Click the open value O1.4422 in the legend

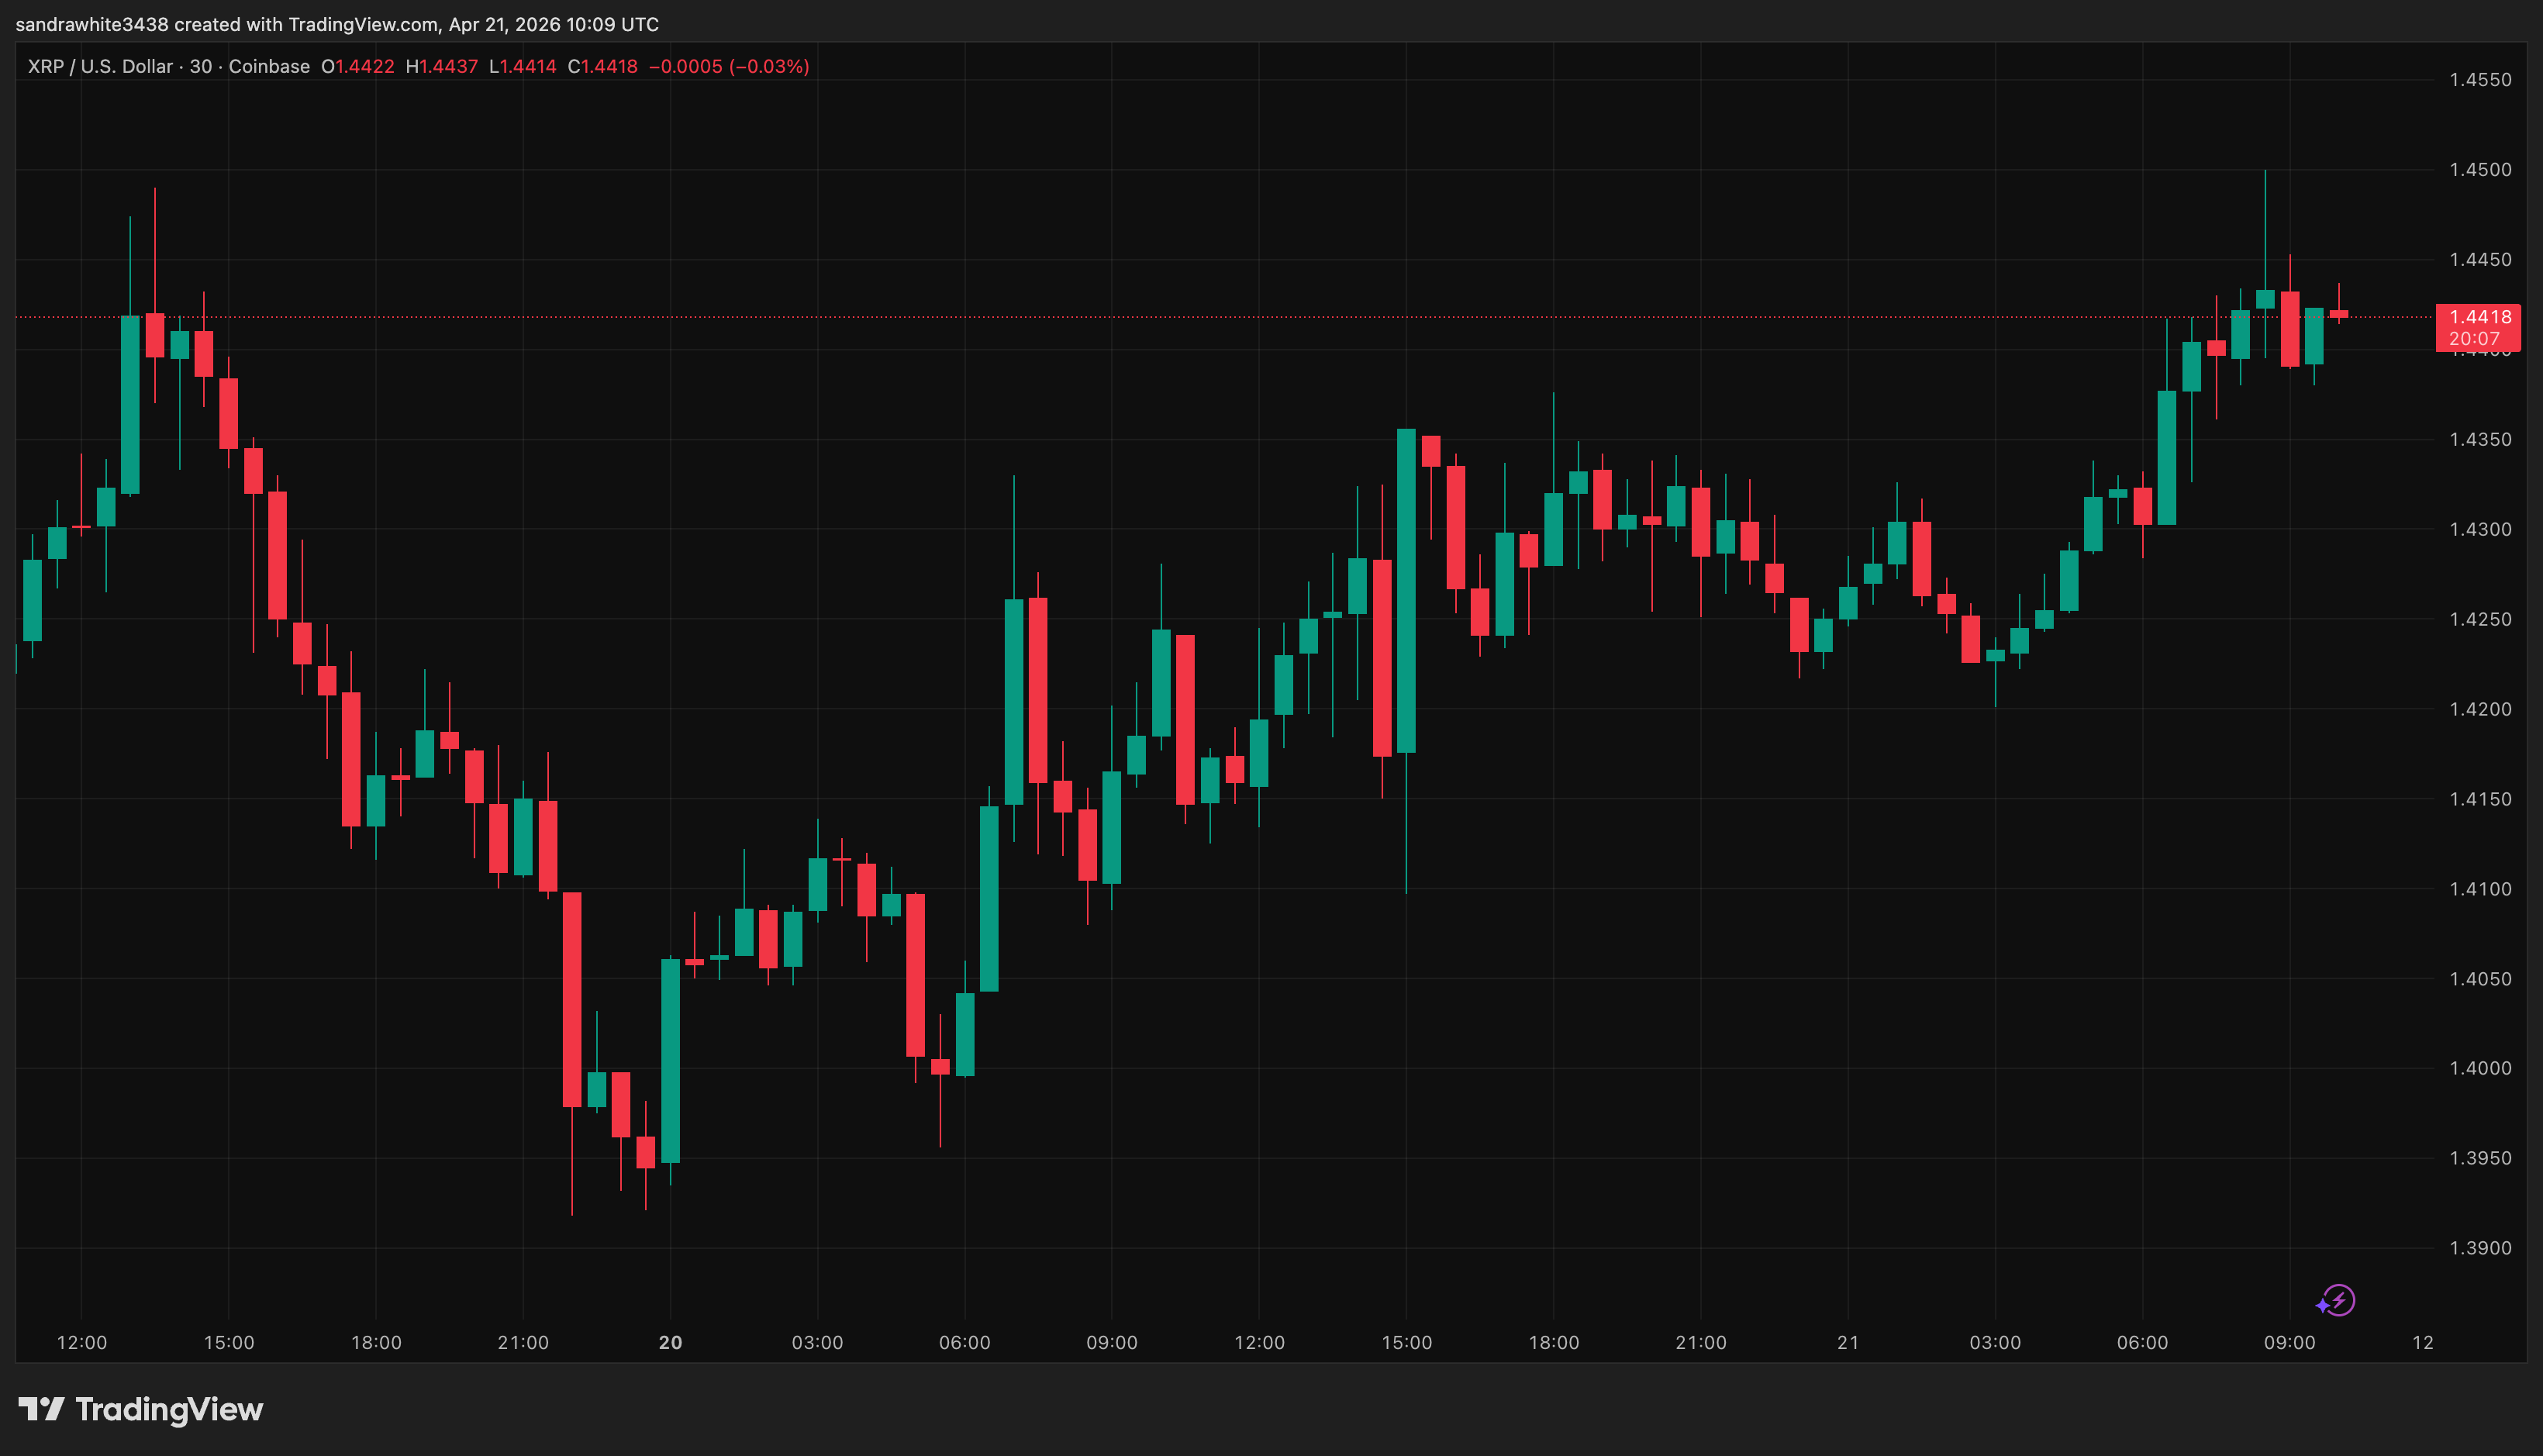tap(357, 67)
